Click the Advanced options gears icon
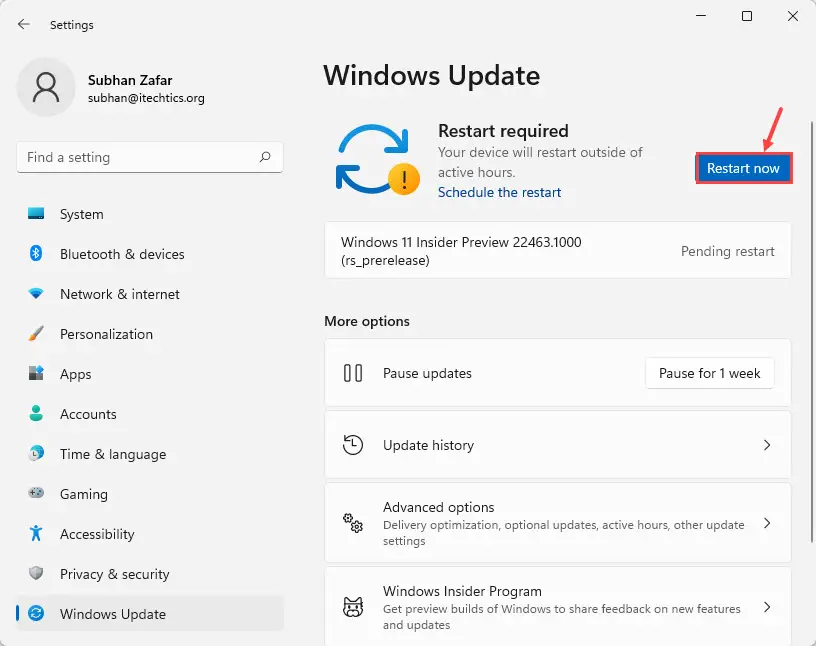Screen dimensions: 816x646 click(353, 523)
